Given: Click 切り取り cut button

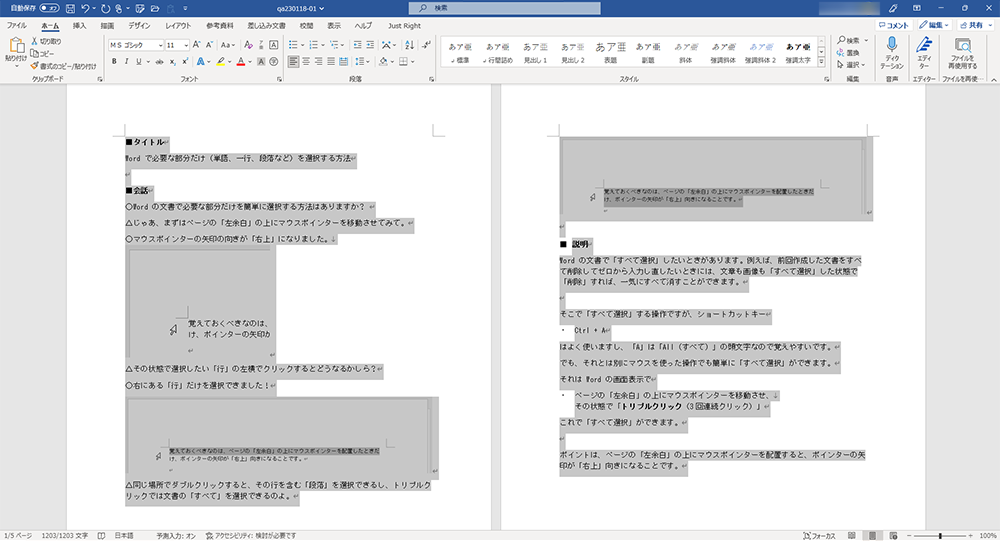Looking at the screenshot, I should (x=47, y=41).
